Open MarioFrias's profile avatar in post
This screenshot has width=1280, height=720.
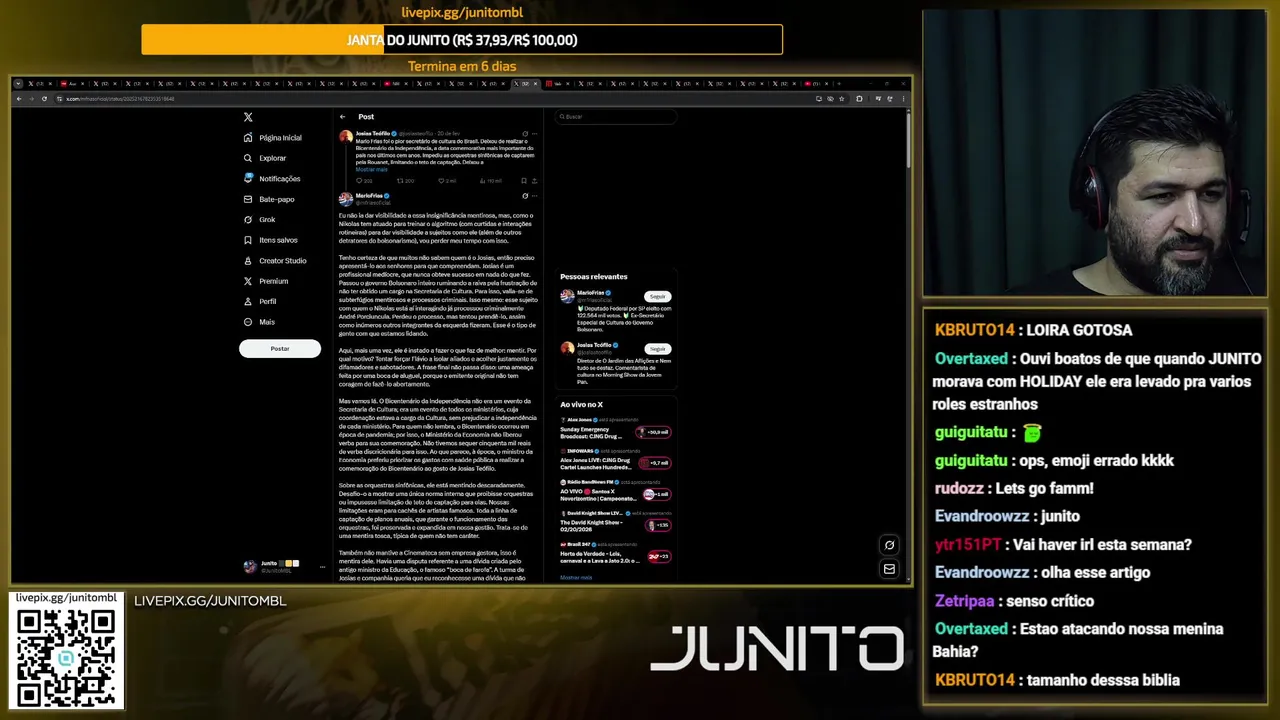(x=346, y=199)
